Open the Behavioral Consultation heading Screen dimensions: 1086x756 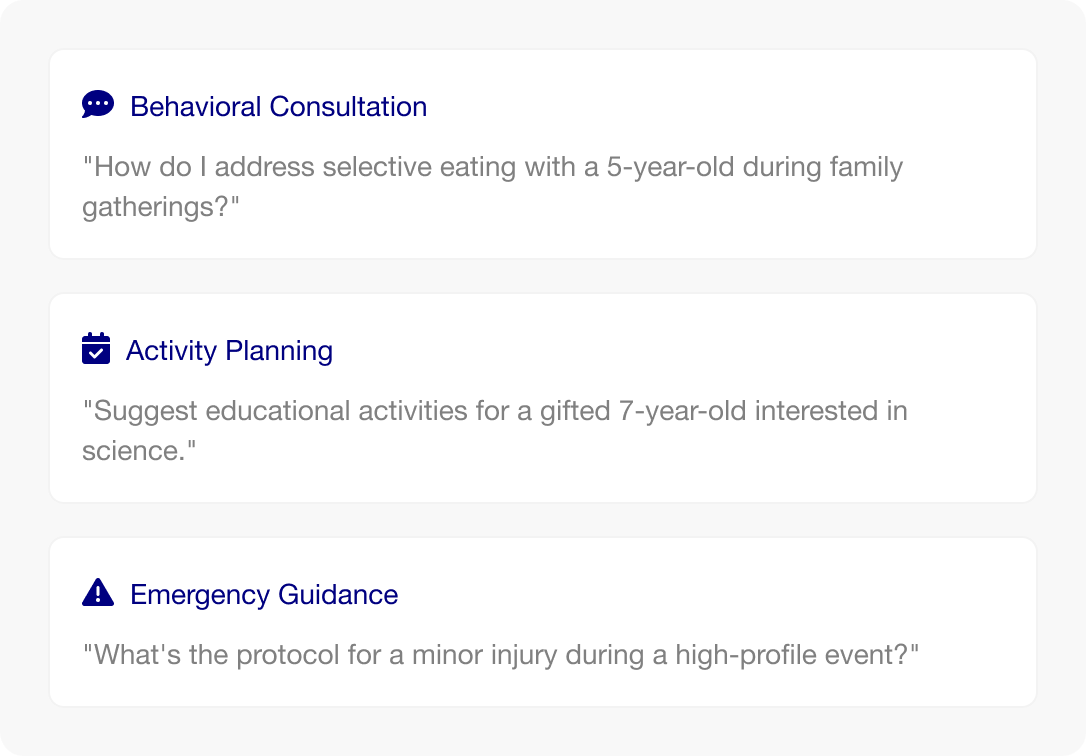[278, 107]
